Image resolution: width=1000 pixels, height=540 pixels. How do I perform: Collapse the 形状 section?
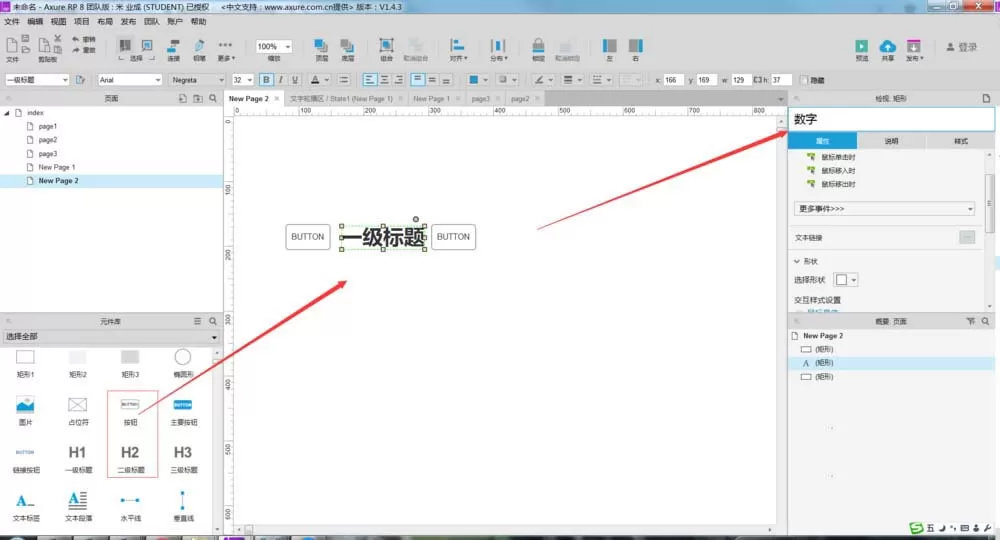[x=797, y=261]
